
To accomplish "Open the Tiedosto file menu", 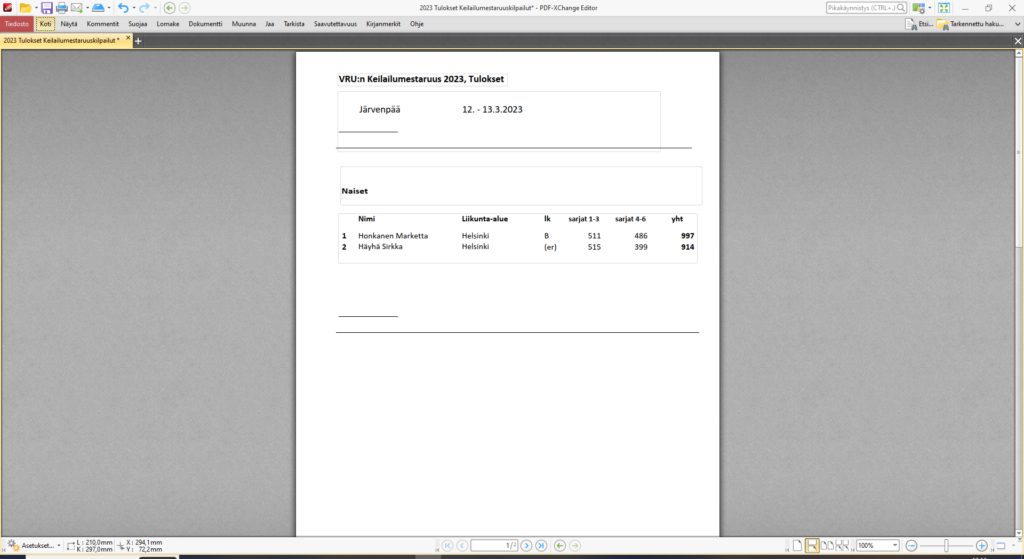I will (17, 23).
